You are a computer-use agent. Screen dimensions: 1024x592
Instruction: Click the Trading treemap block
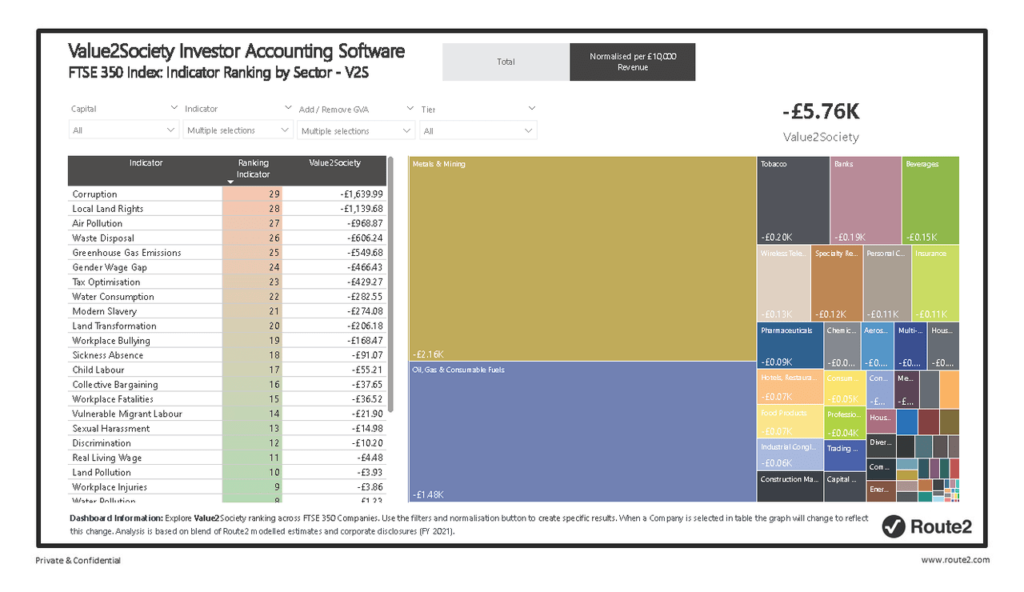(844, 455)
